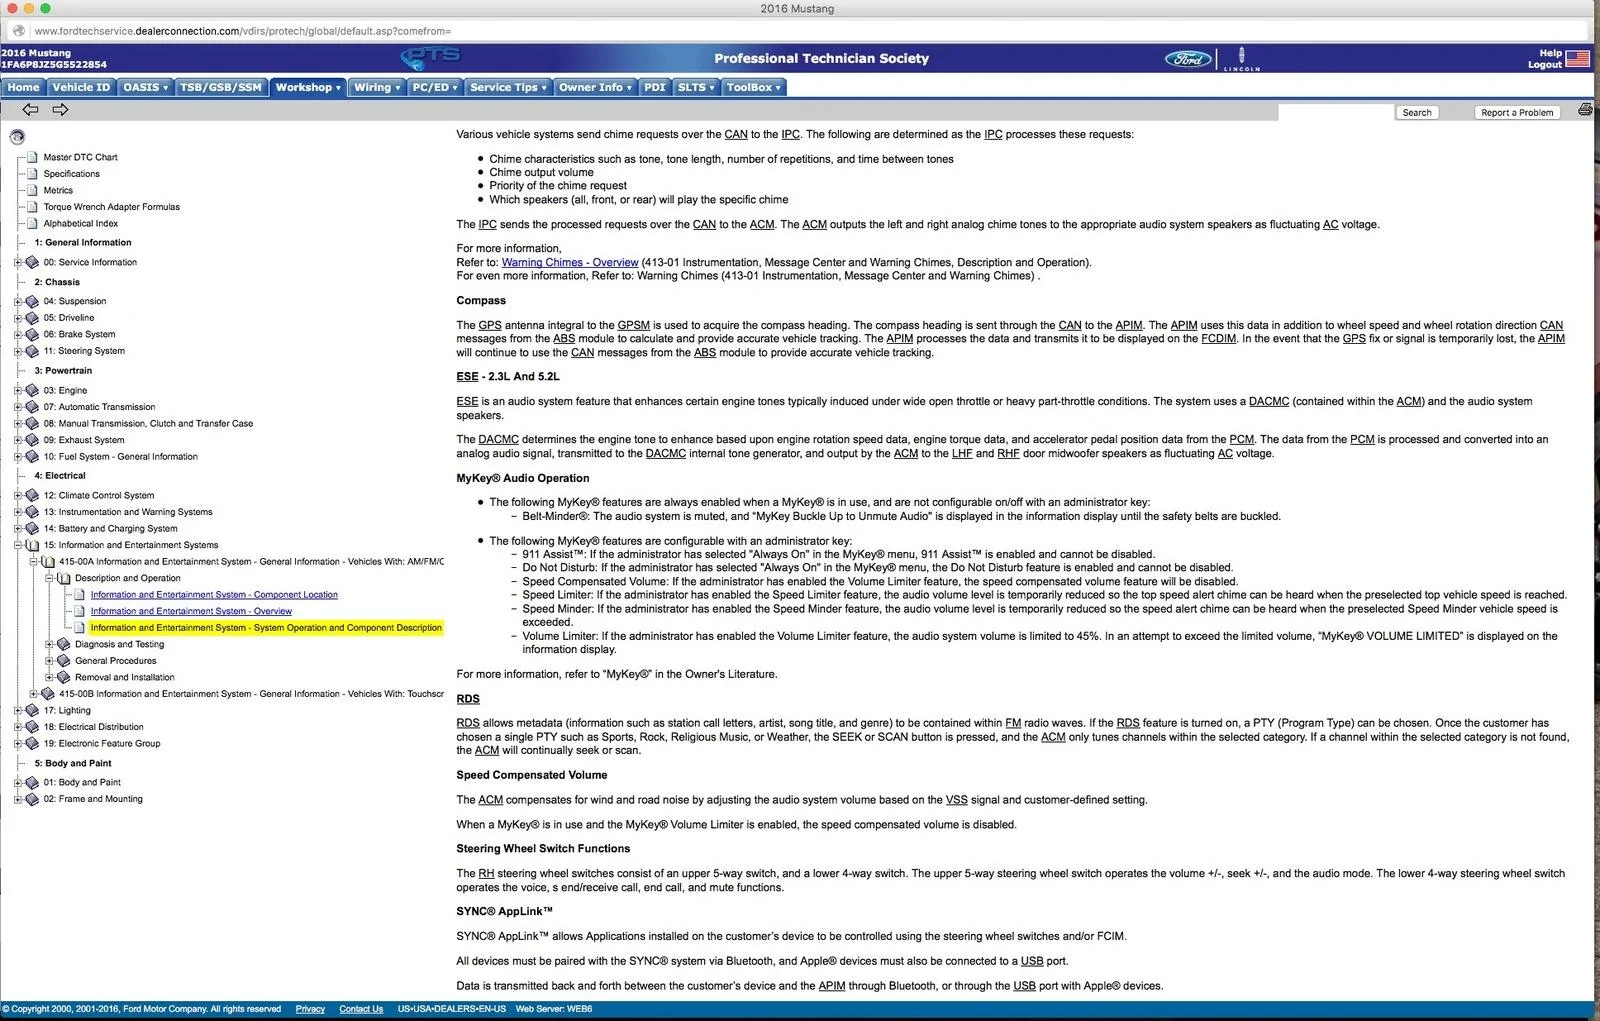
Task: Click the Alphabetical Index document icon
Action: [33, 223]
